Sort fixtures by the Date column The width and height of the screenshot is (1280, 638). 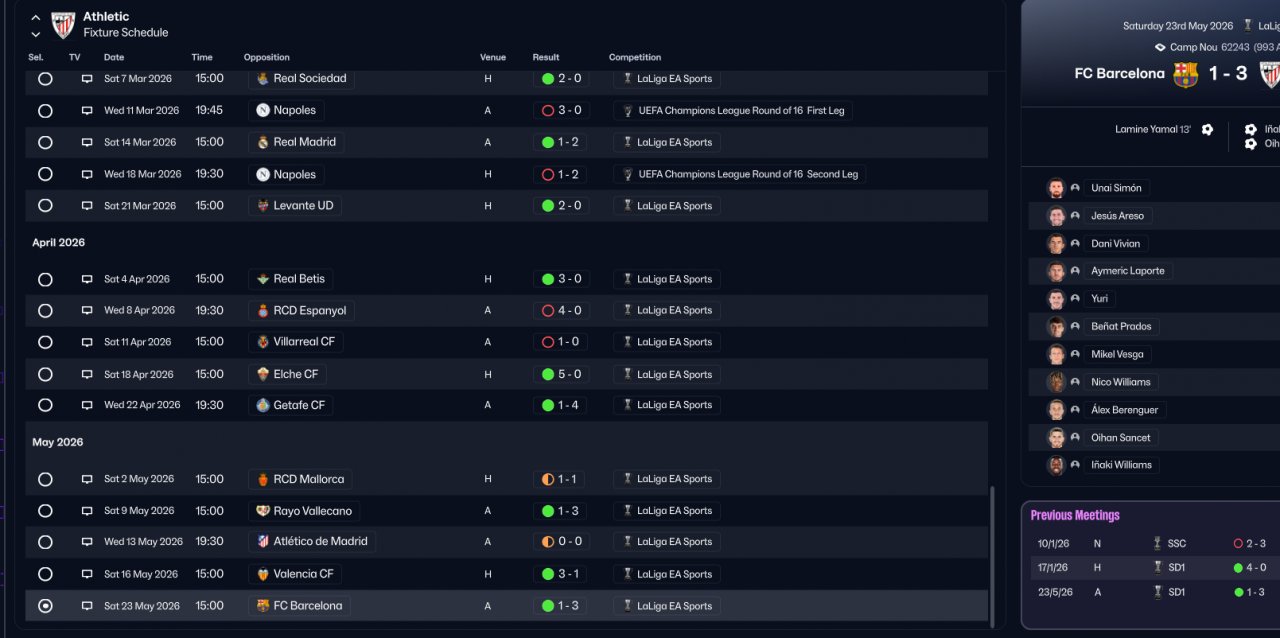click(x=114, y=57)
